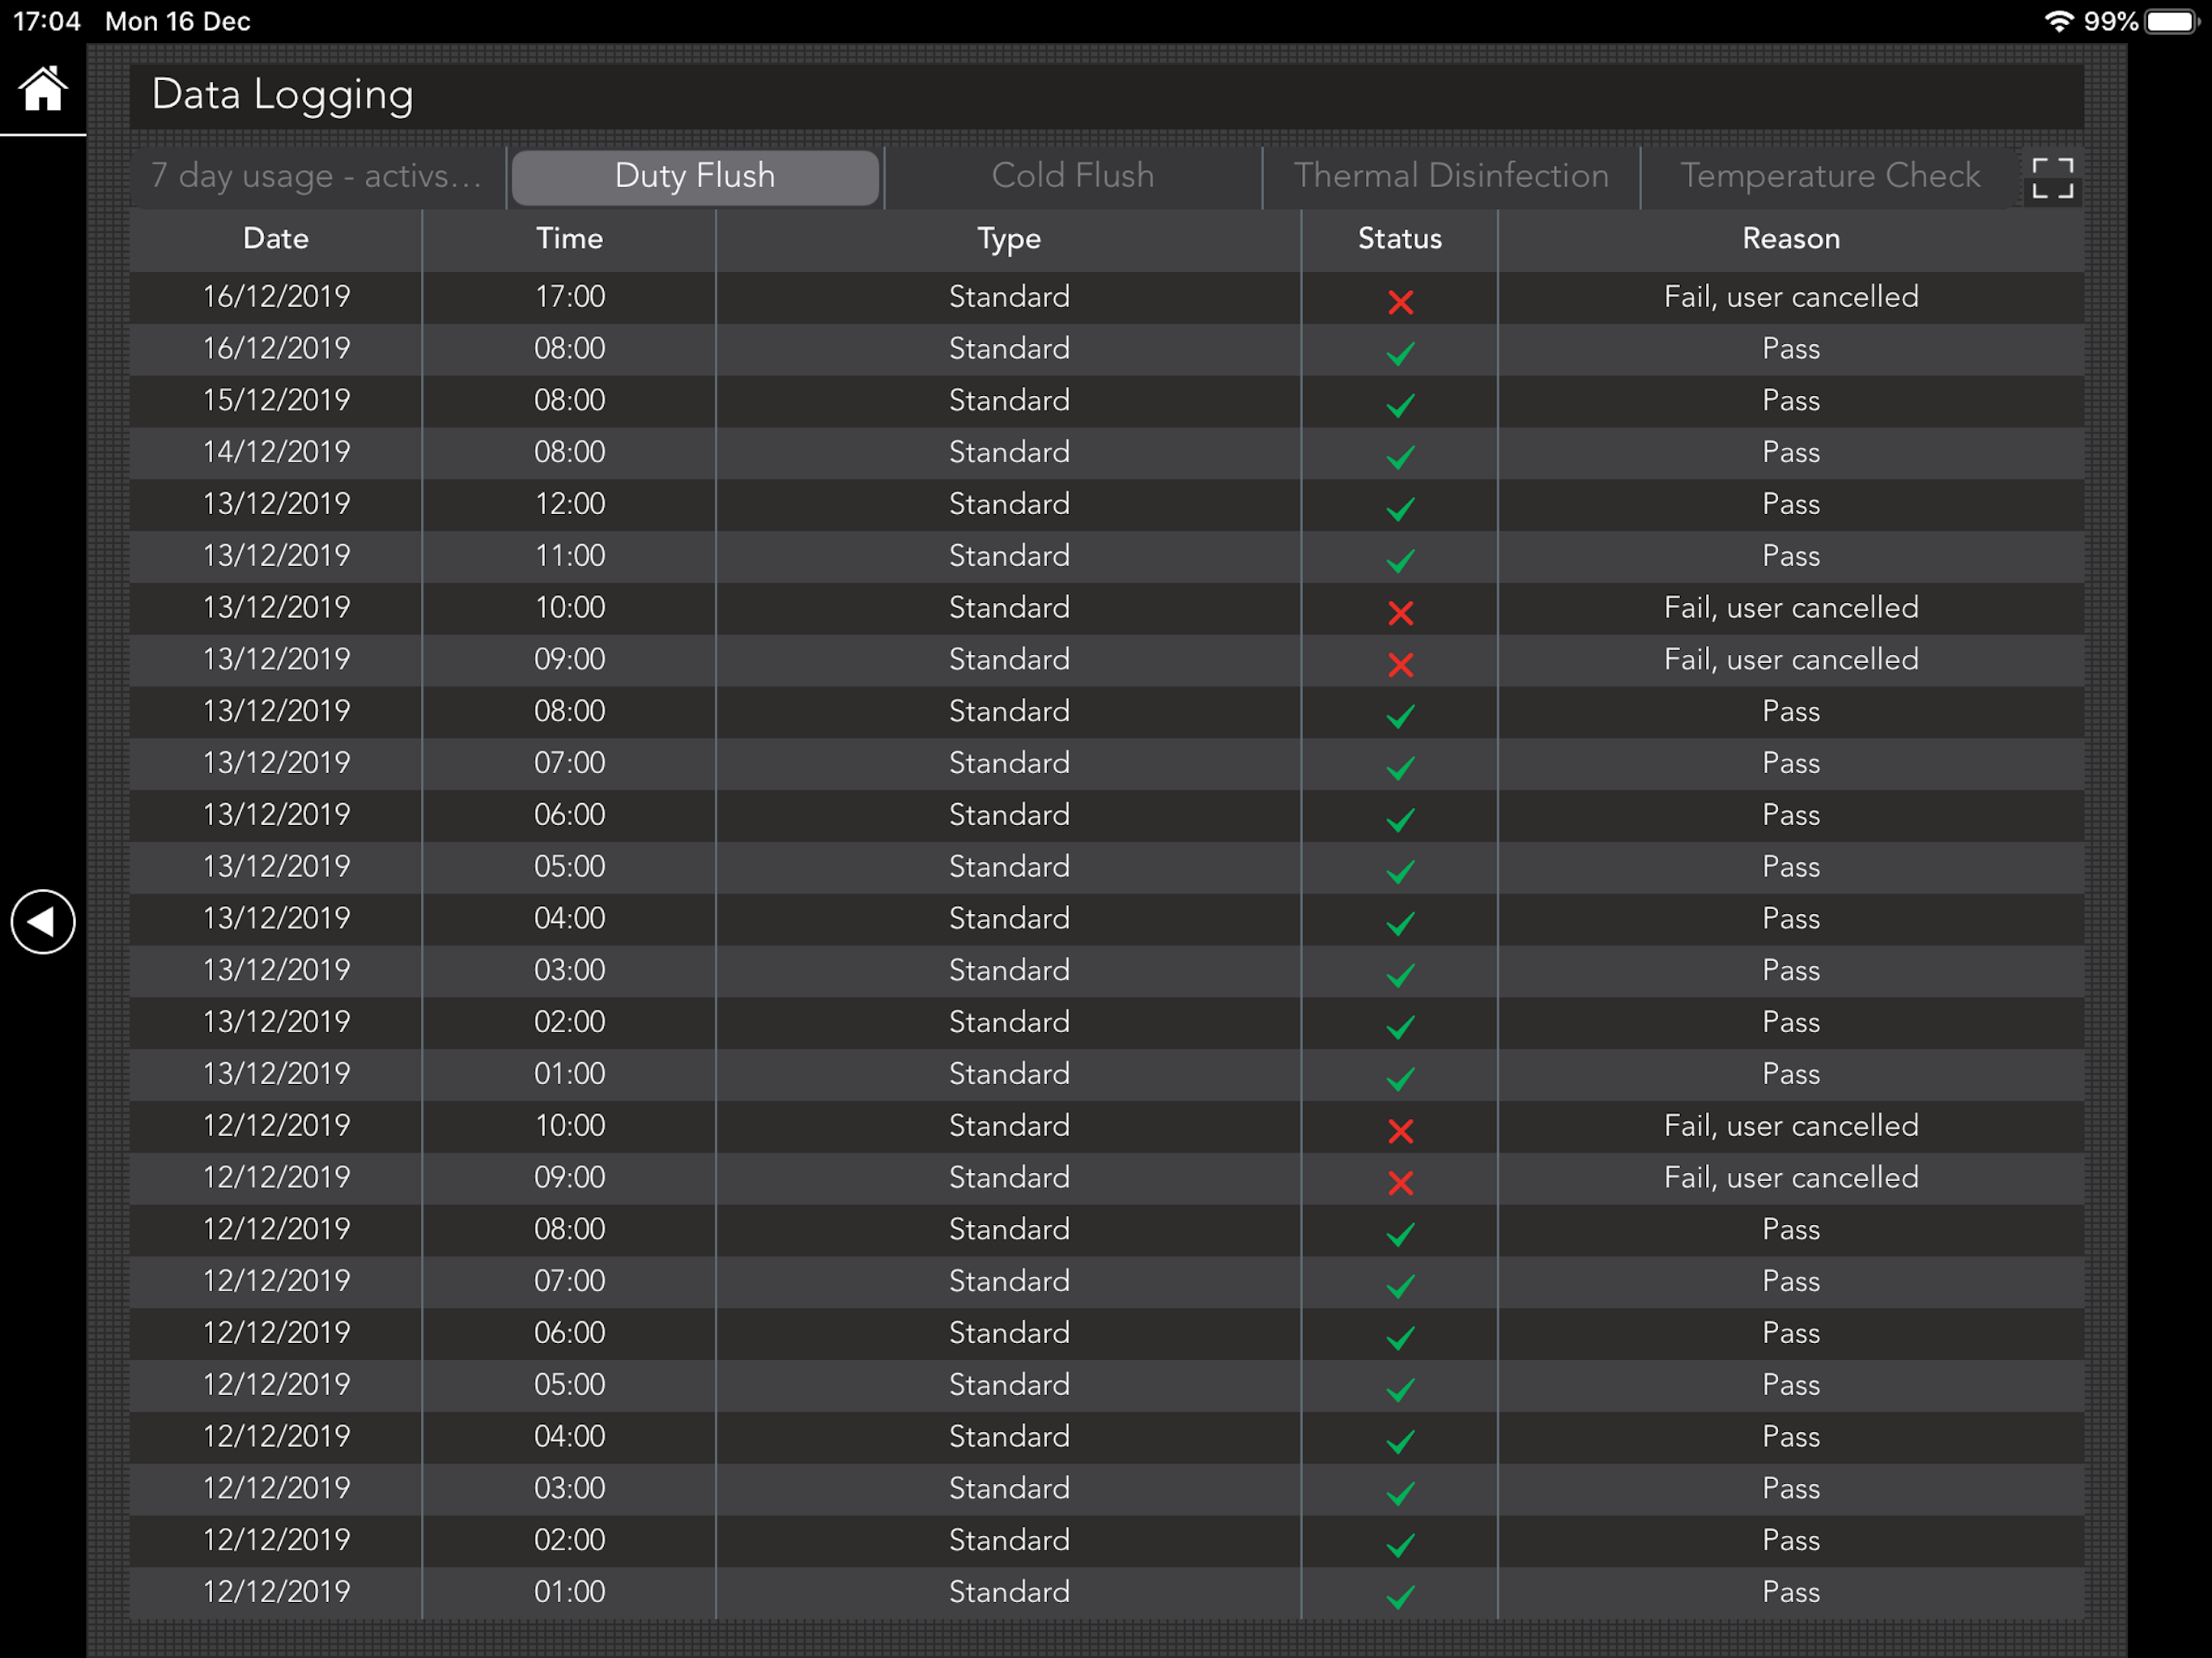The height and width of the screenshot is (1658, 2212).
Task: Click green tick for 13/12/2019 06:00
Action: pos(1400,819)
